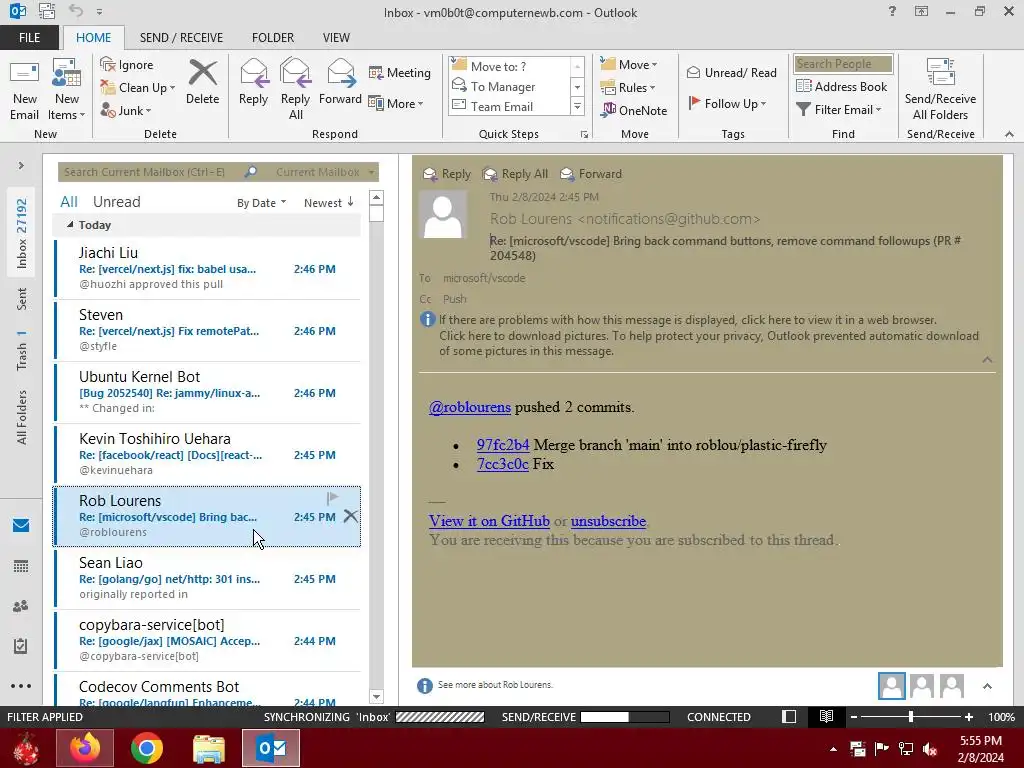
Task: Run Send/Receive All Folders
Action: [x=940, y=90]
